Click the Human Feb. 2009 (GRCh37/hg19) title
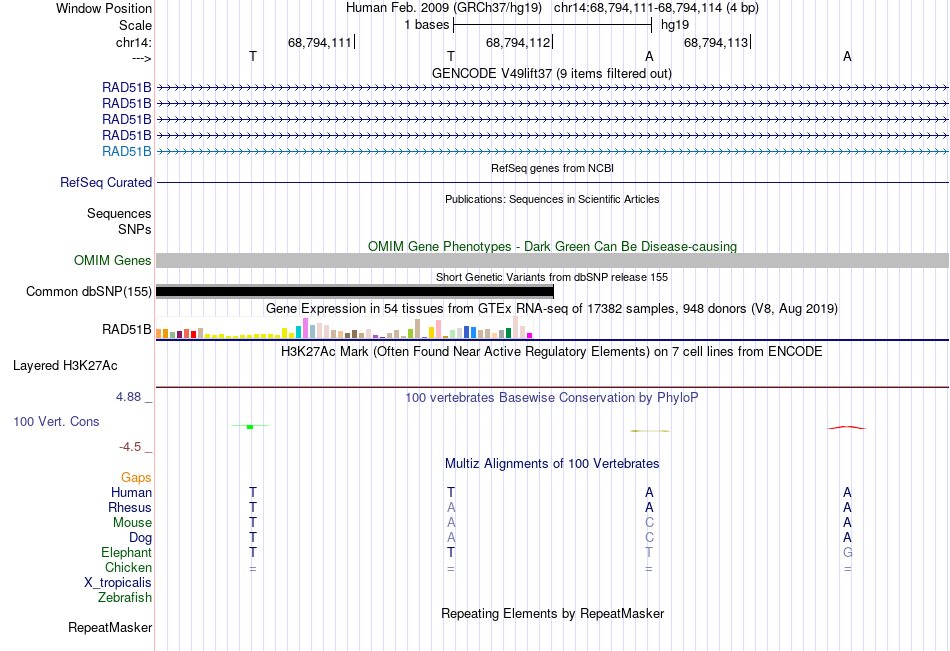Viewport: 950px width, 651px height. point(443,8)
